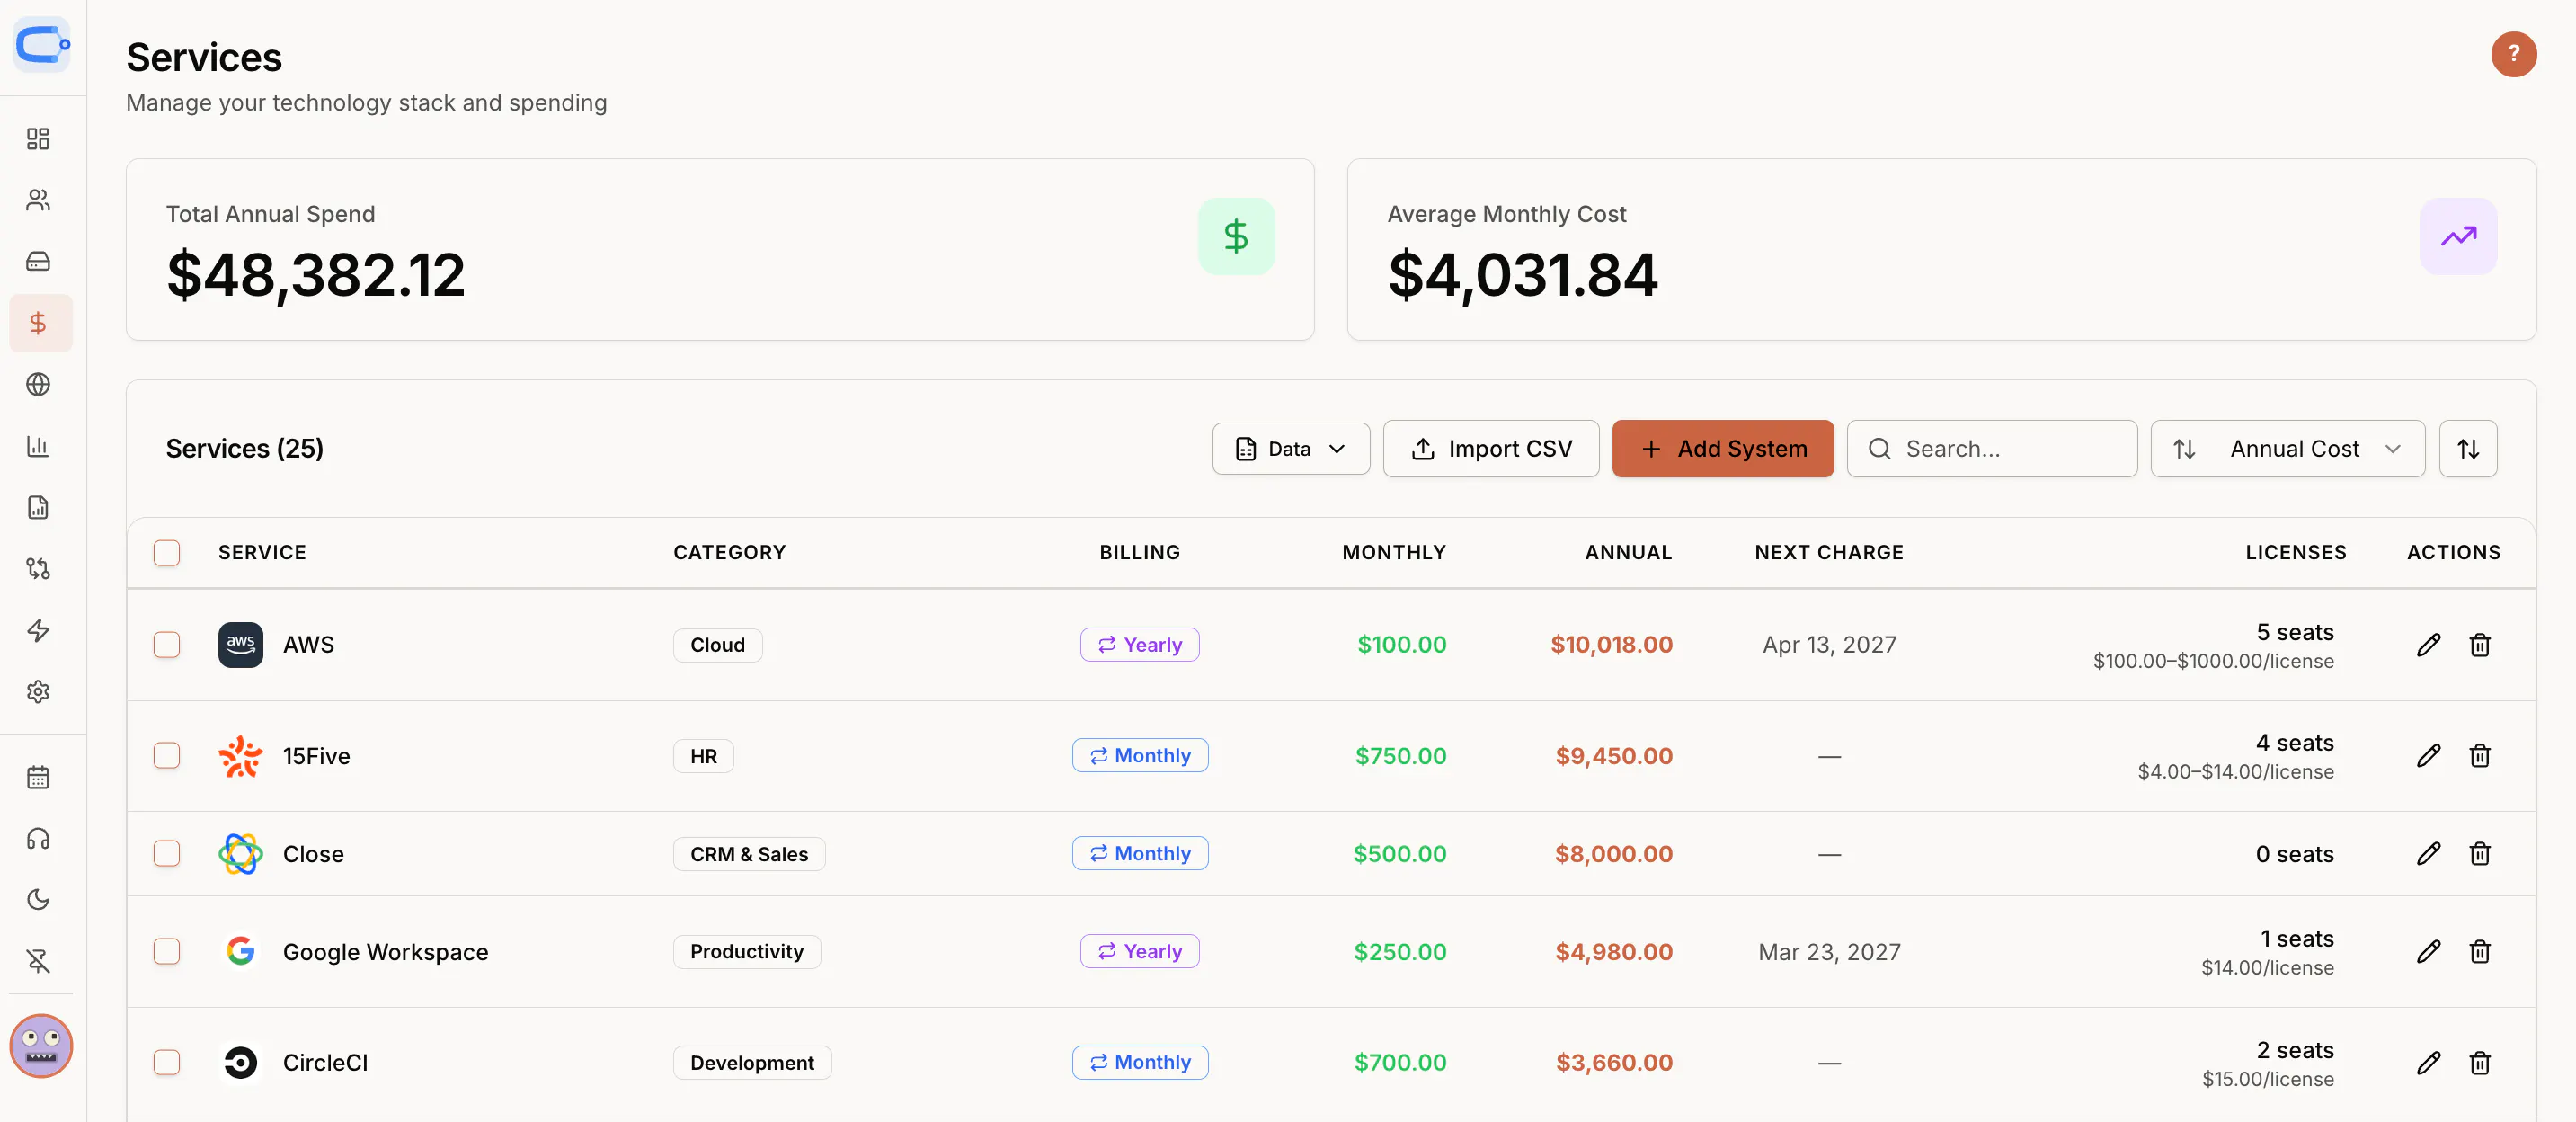Delete the CircleCI service row
Viewport: 2576px width, 1122px height.
coord(2479,1063)
